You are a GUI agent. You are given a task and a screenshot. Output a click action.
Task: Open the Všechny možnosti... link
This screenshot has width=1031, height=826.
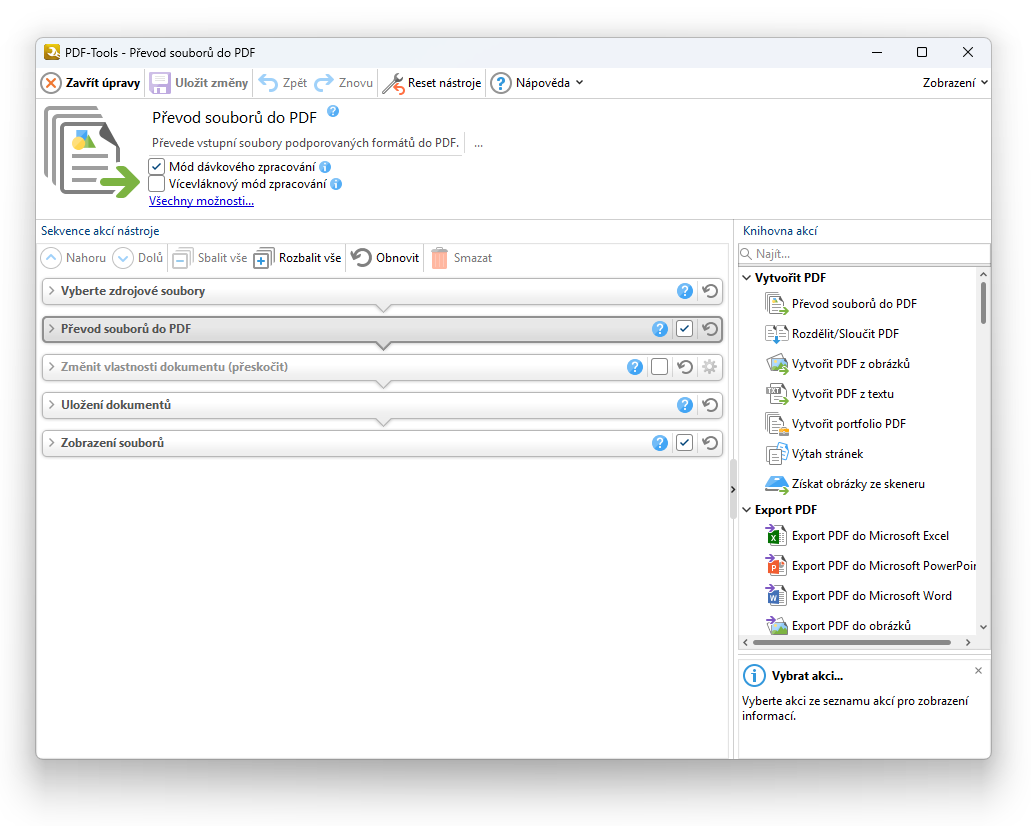coord(201,201)
